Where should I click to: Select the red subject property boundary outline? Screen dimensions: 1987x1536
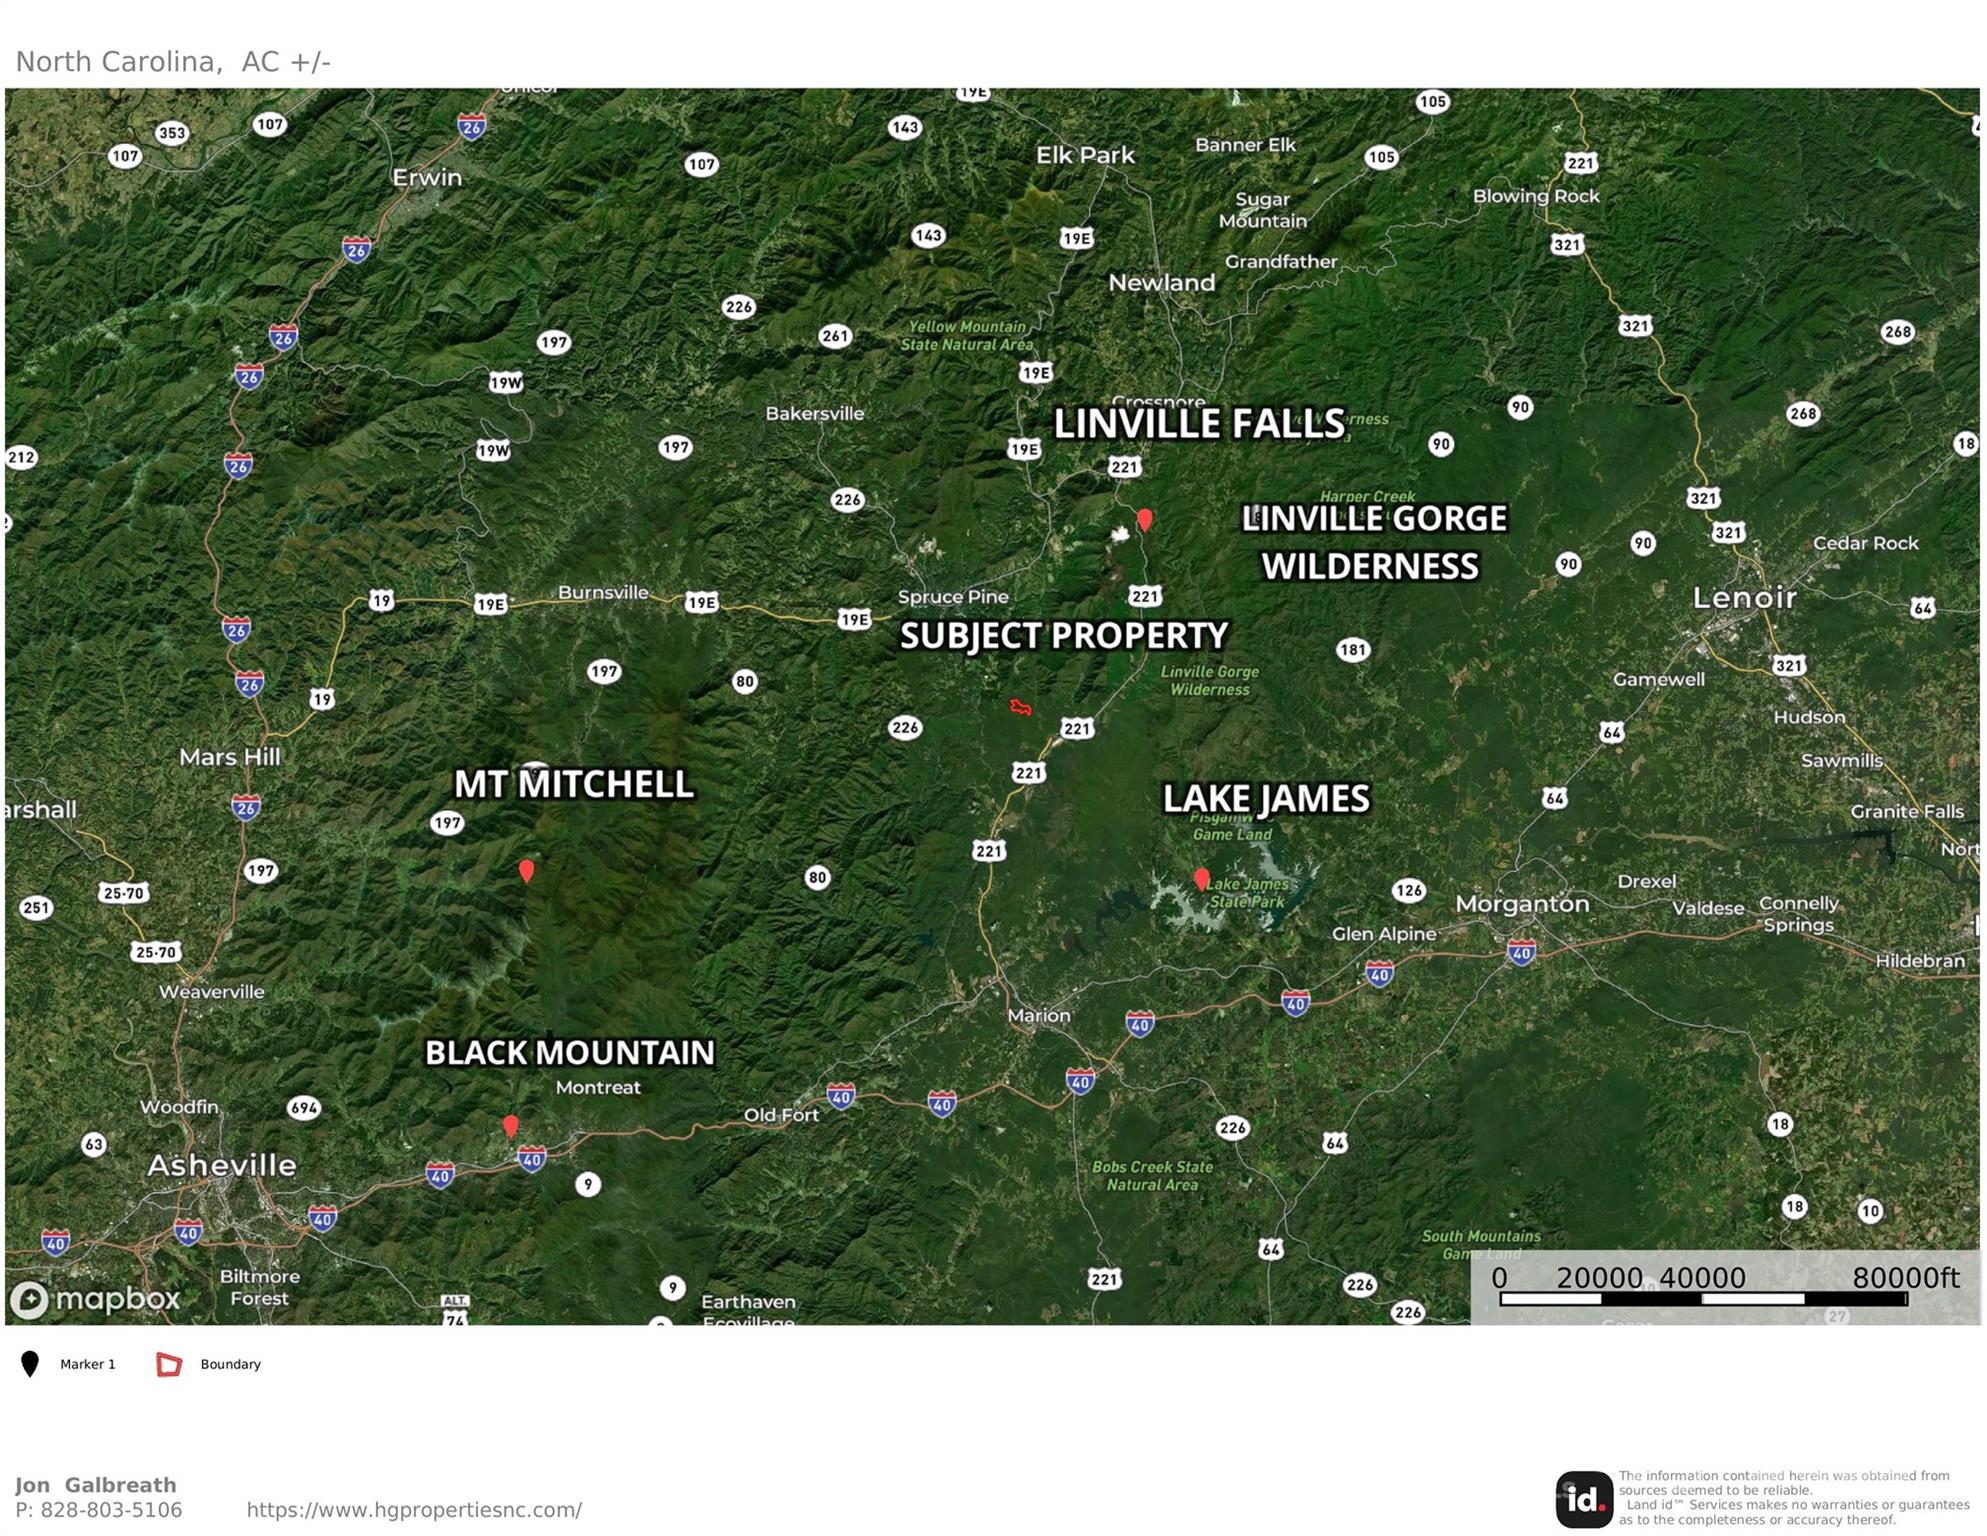pos(1020,707)
